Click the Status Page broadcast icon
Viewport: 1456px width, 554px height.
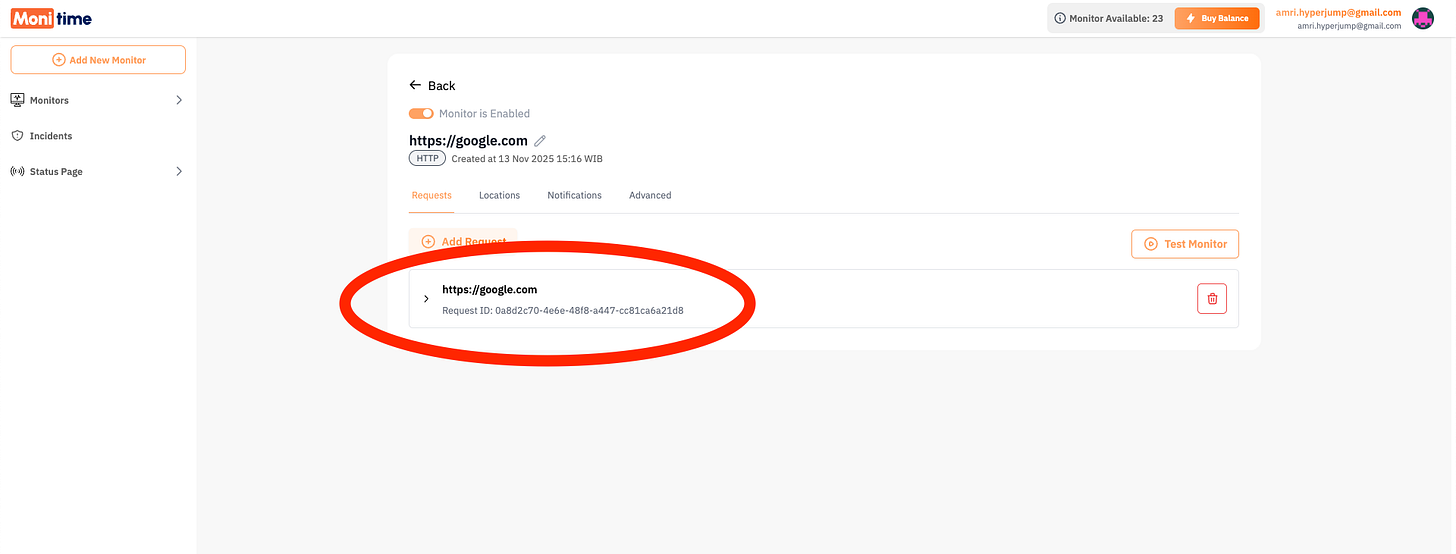pyautogui.click(x=17, y=172)
